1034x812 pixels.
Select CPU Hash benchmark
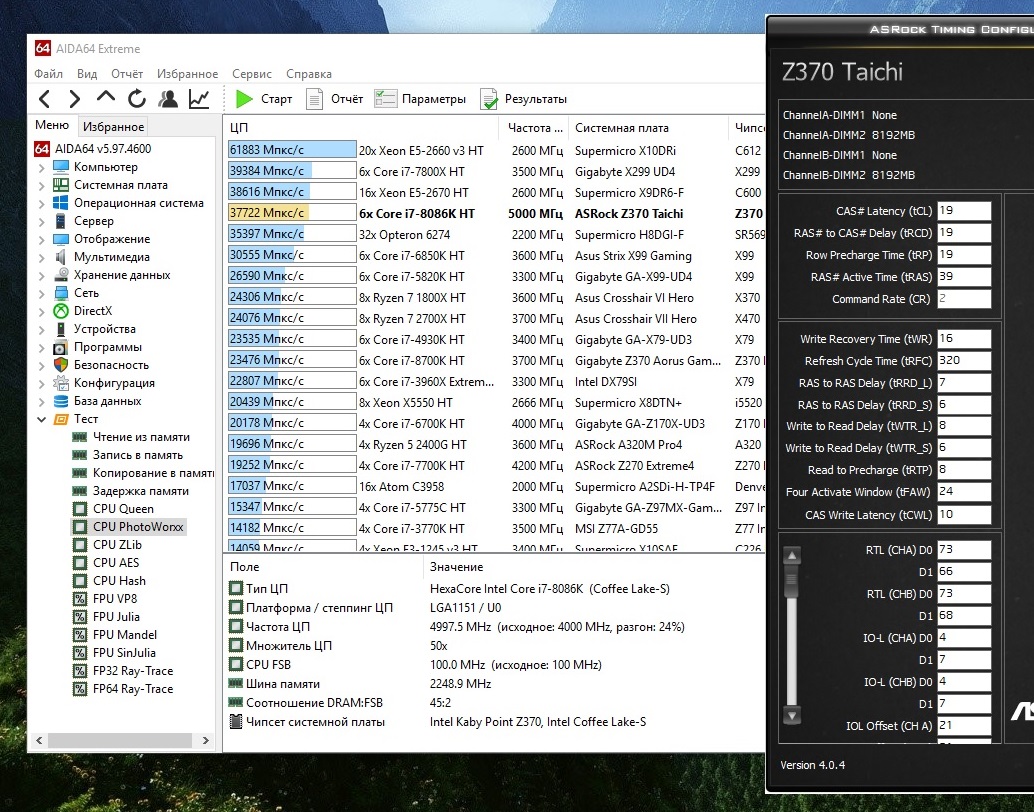119,580
